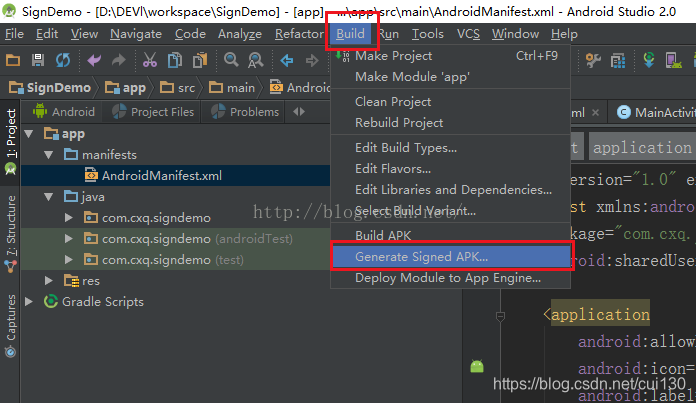Open the Help menu

point(564,34)
